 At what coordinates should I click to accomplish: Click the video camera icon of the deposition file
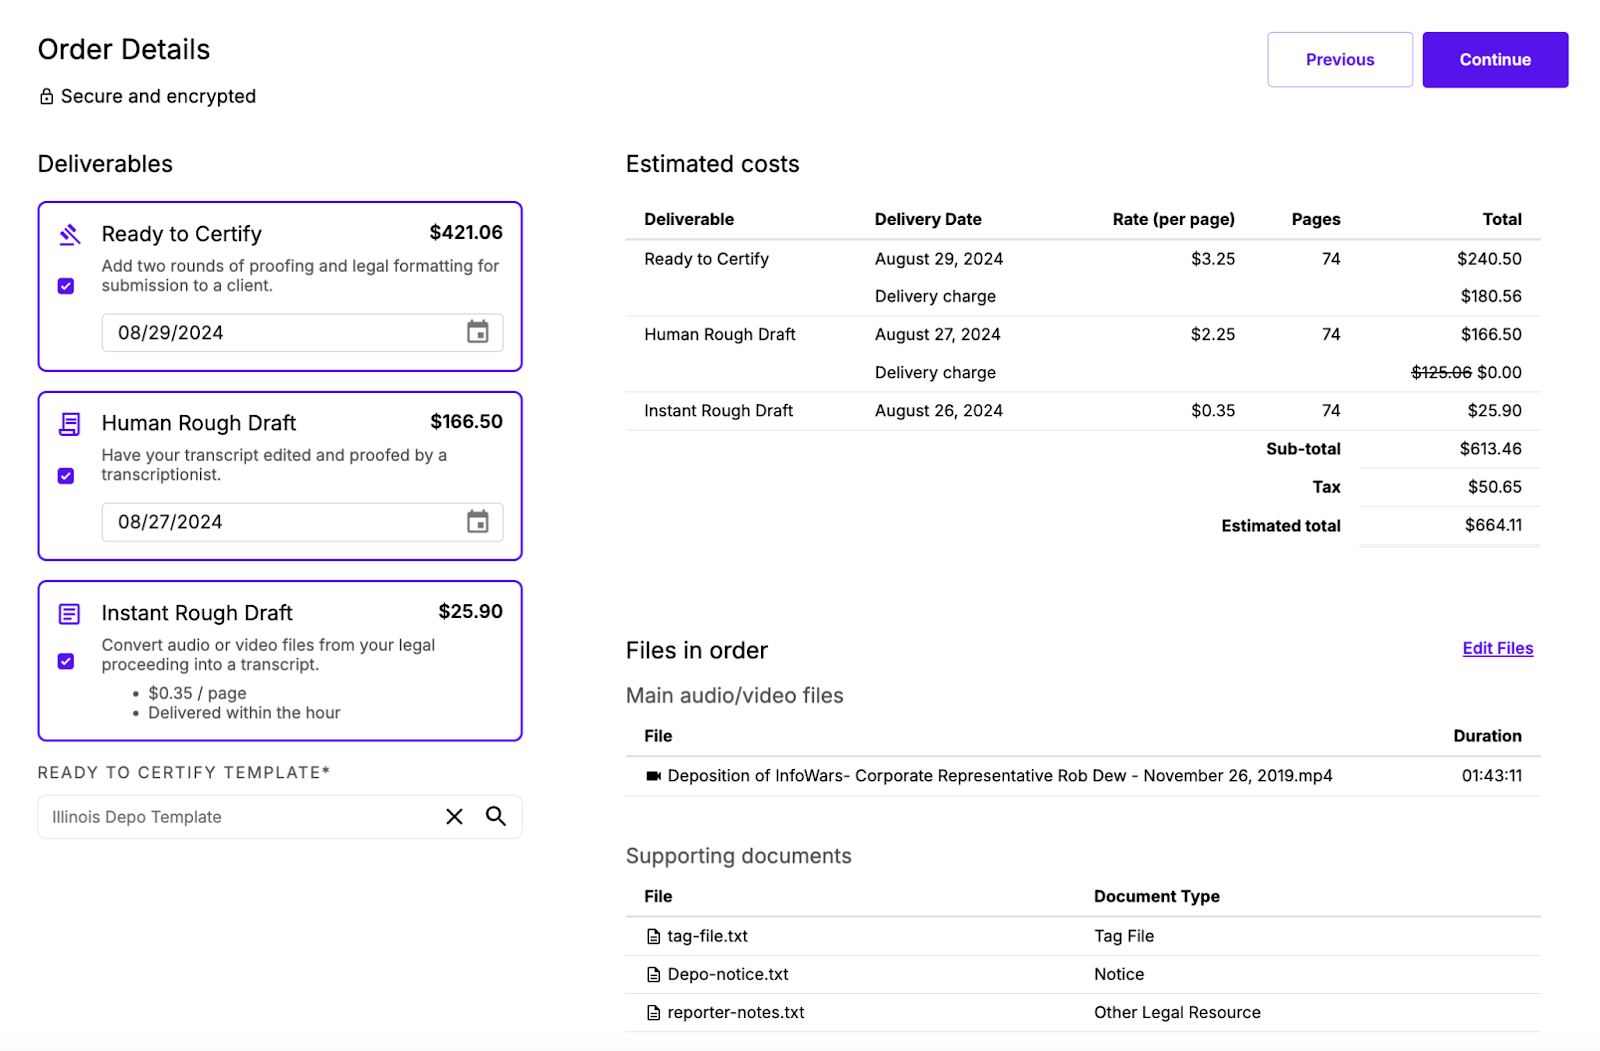point(654,776)
